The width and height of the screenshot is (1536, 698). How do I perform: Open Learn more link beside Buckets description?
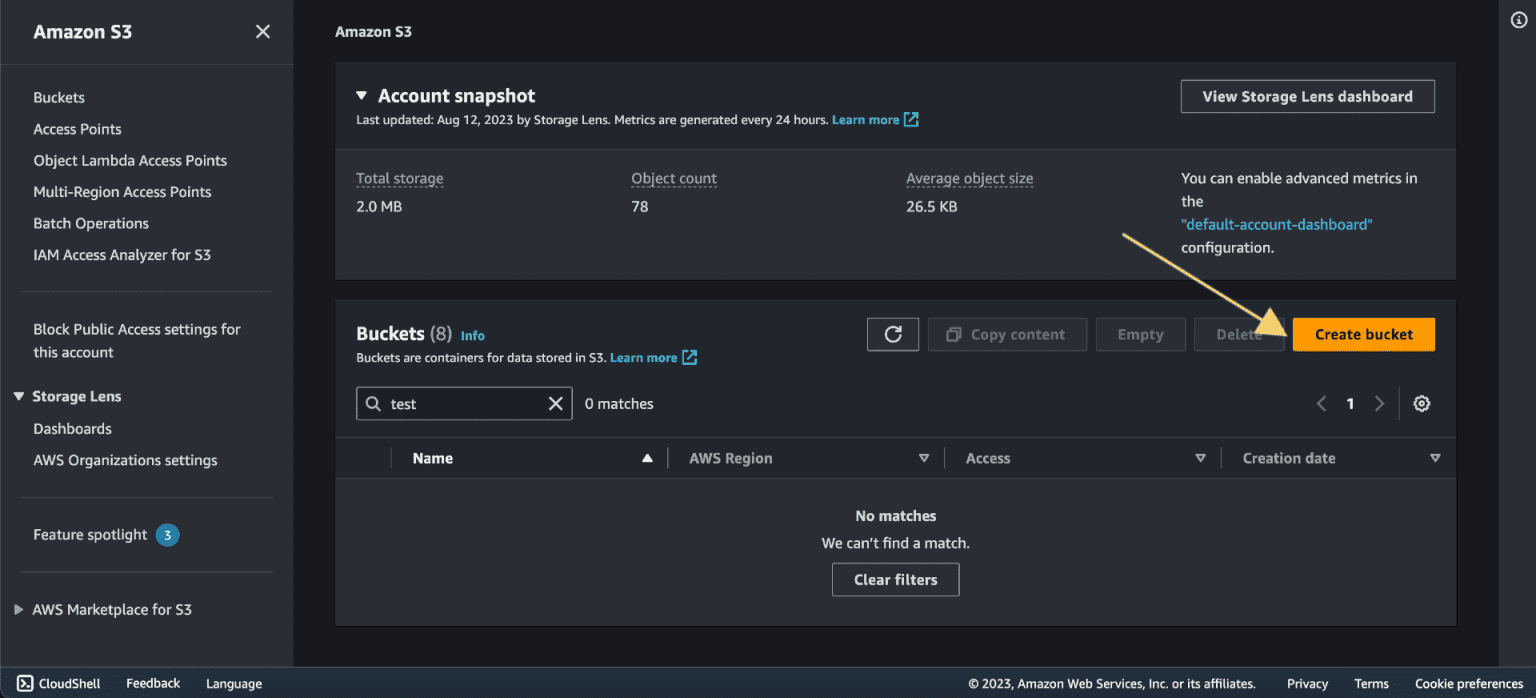pyautogui.click(x=645, y=357)
